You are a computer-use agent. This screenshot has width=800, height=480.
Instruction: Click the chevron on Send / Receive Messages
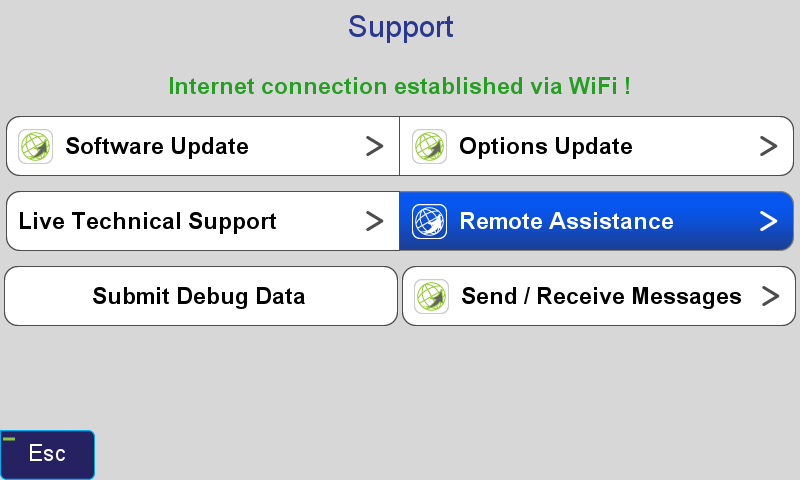(770, 296)
